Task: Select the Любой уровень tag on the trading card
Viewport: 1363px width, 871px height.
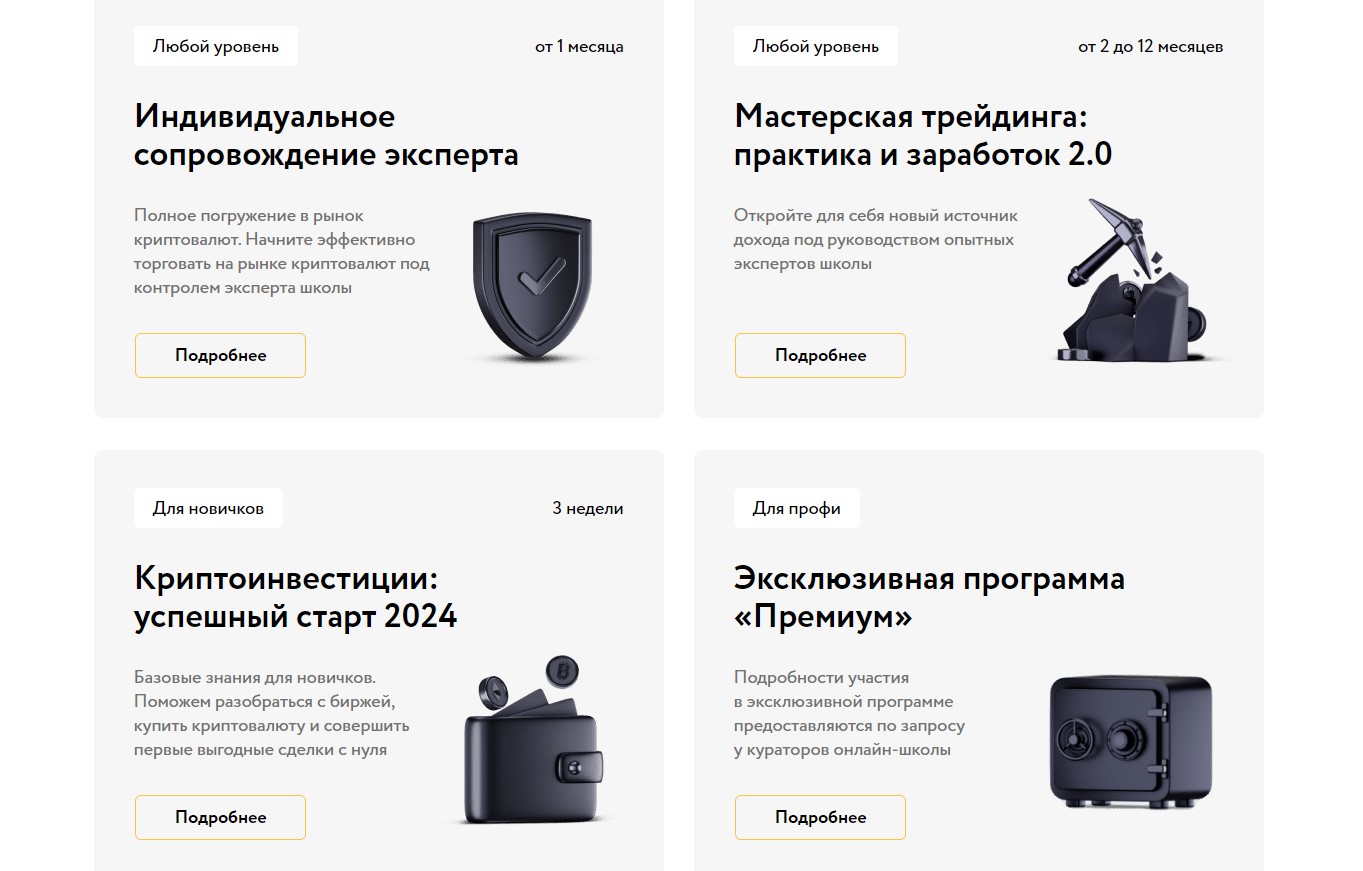Action: (x=816, y=46)
